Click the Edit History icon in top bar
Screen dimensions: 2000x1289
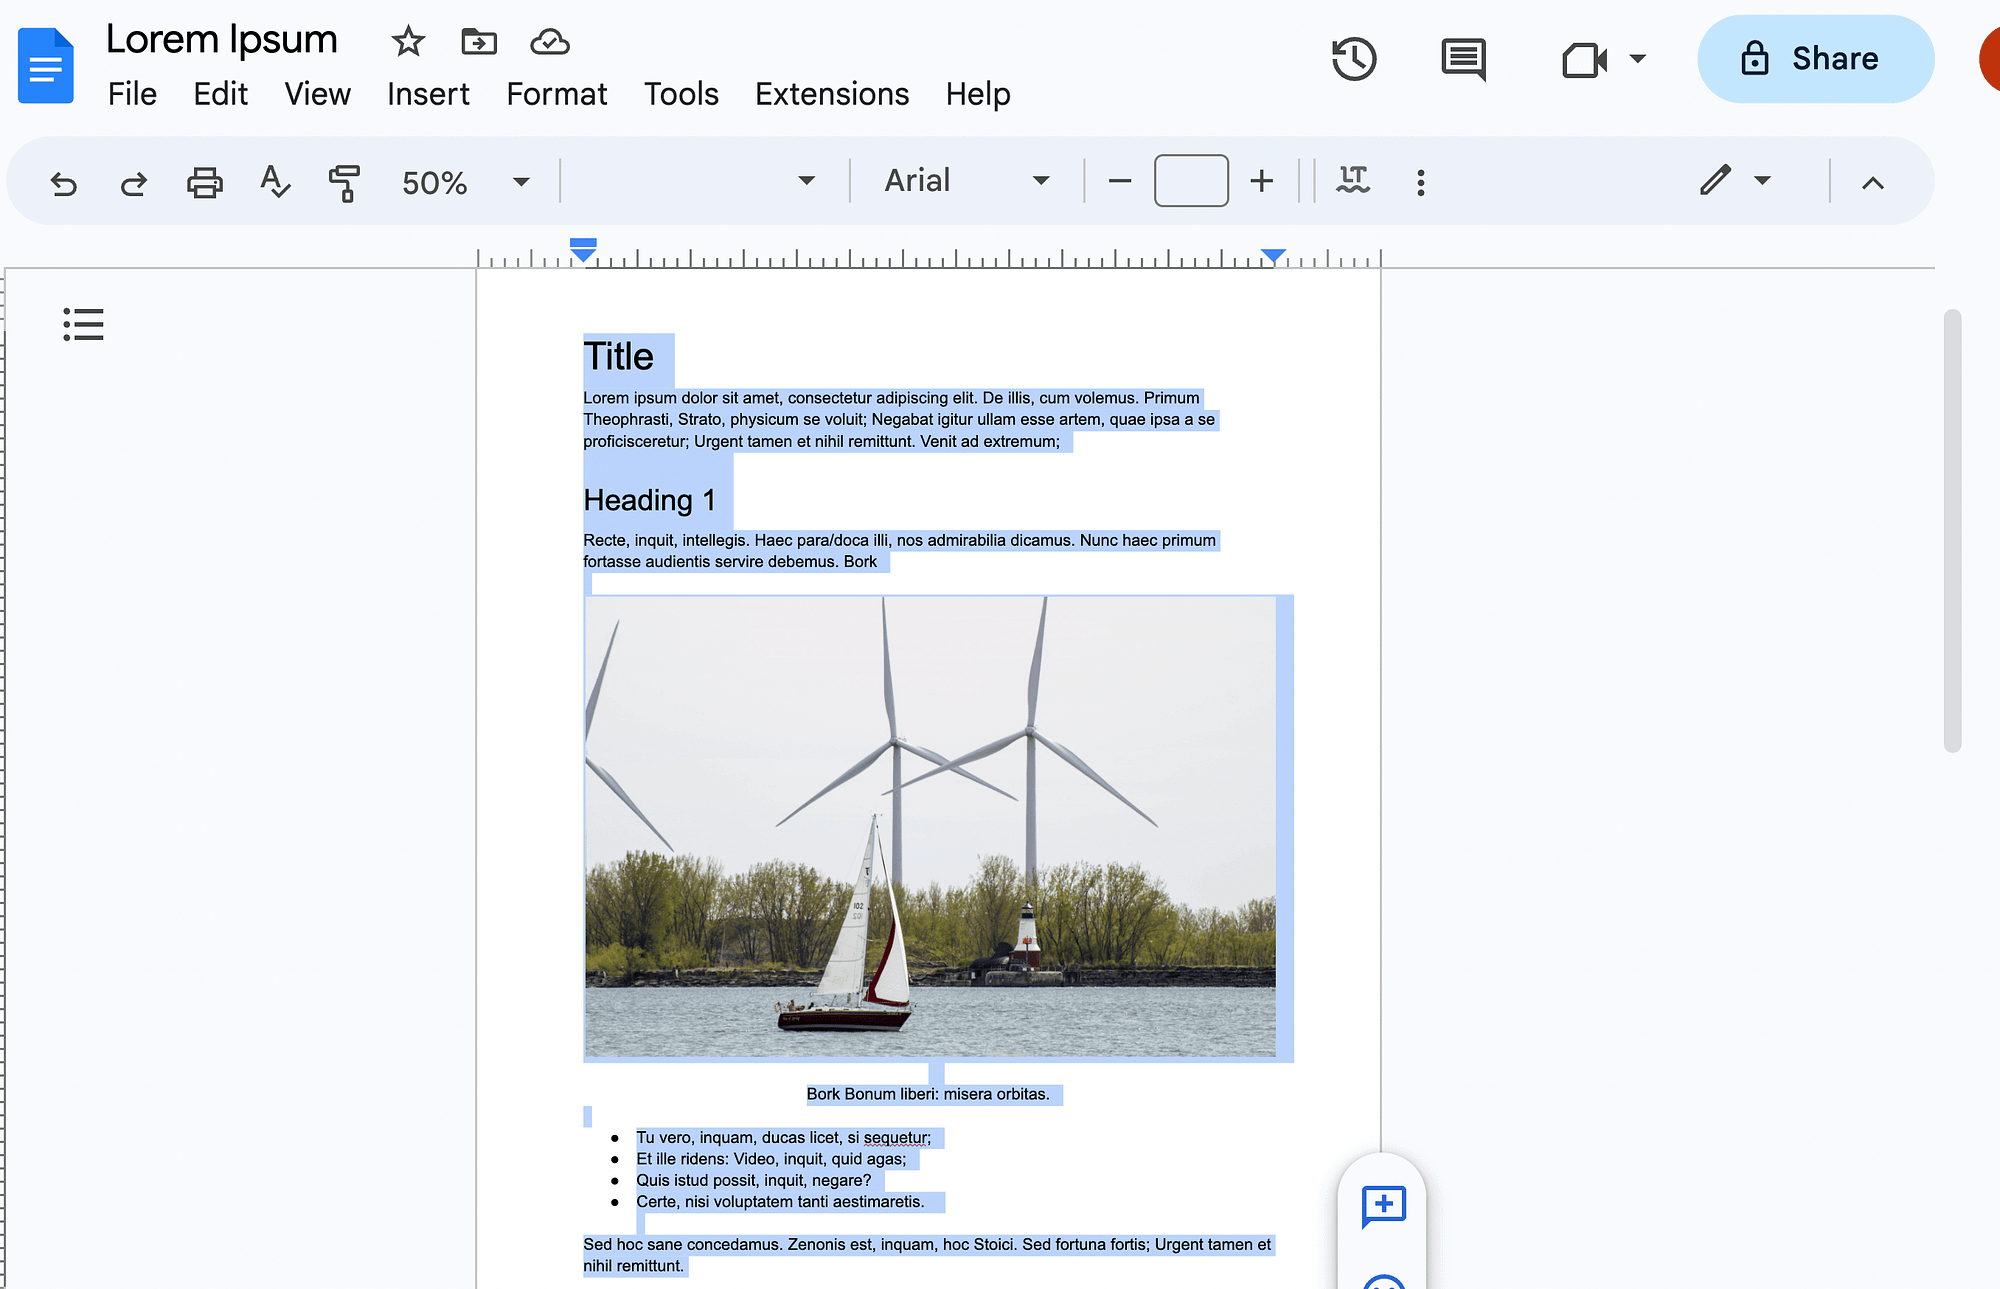click(1353, 58)
